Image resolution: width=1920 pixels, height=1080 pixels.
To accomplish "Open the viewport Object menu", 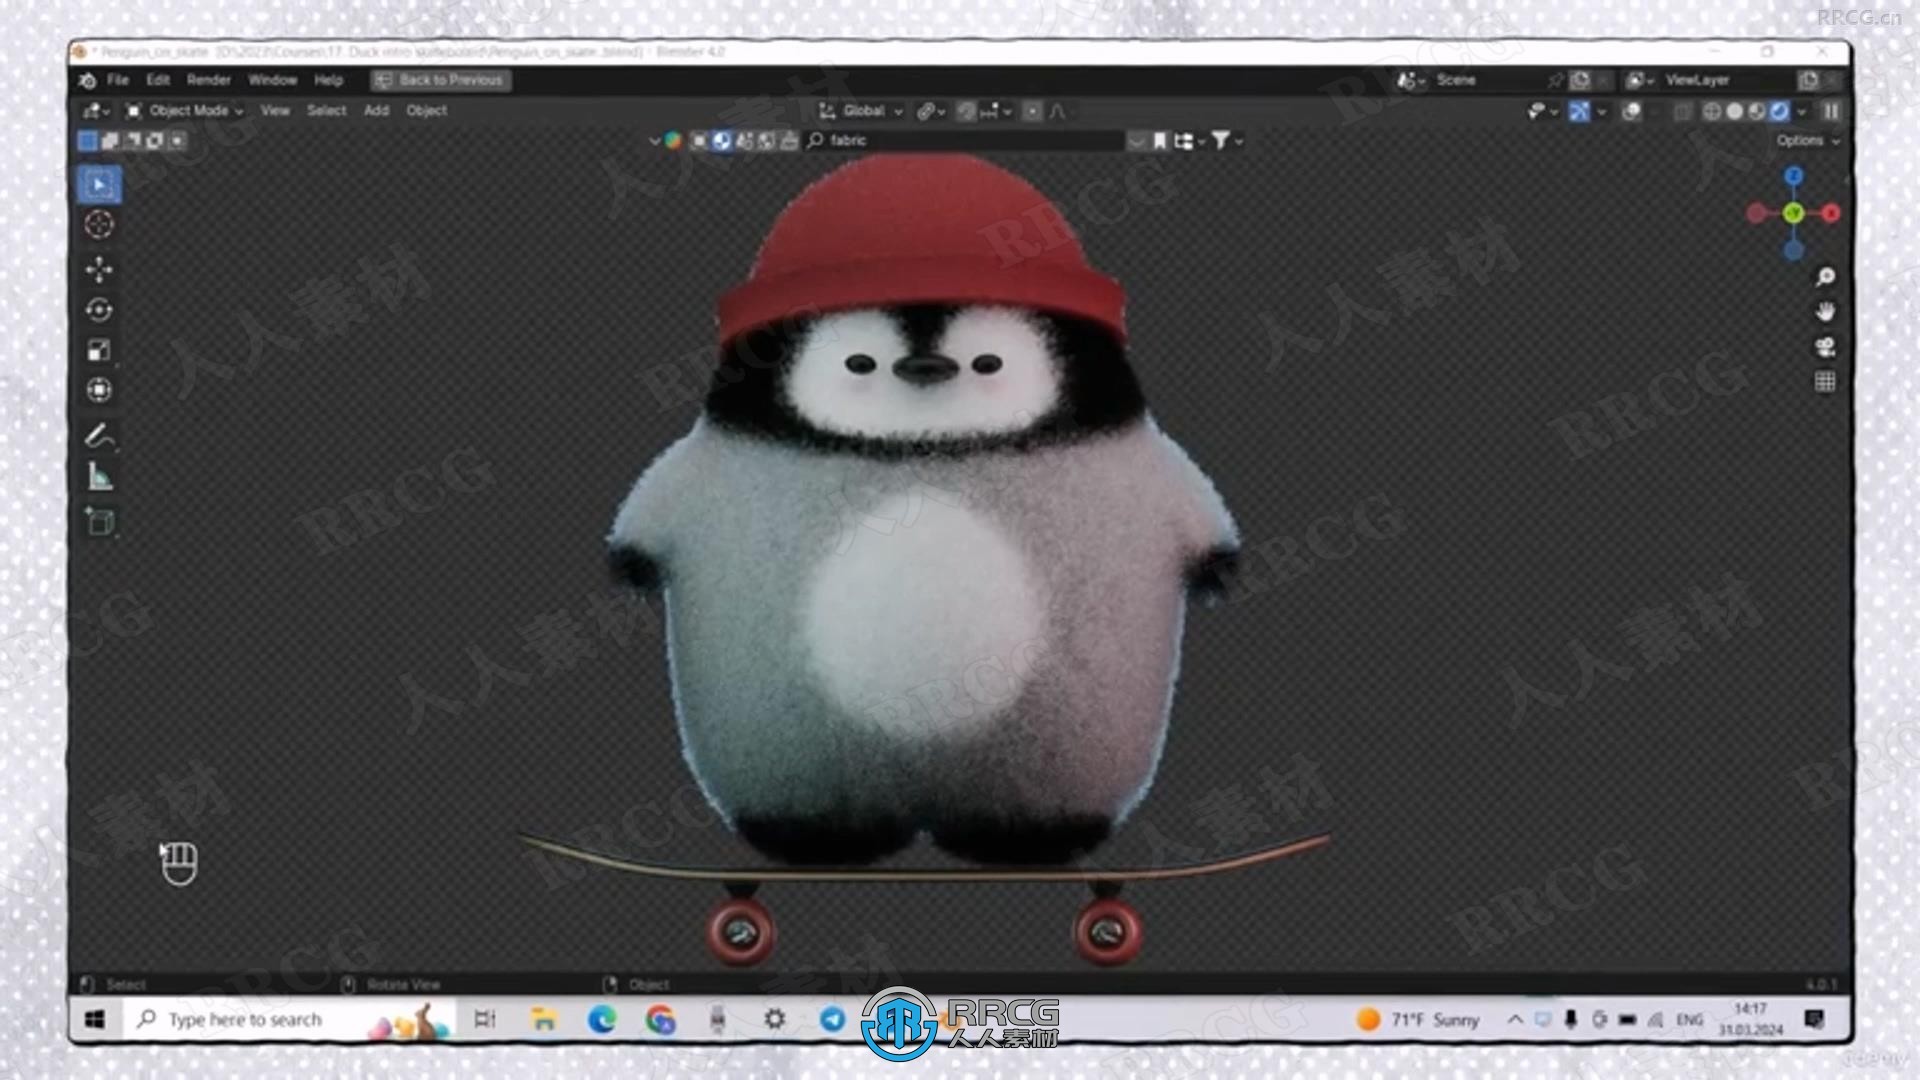I will click(x=427, y=111).
